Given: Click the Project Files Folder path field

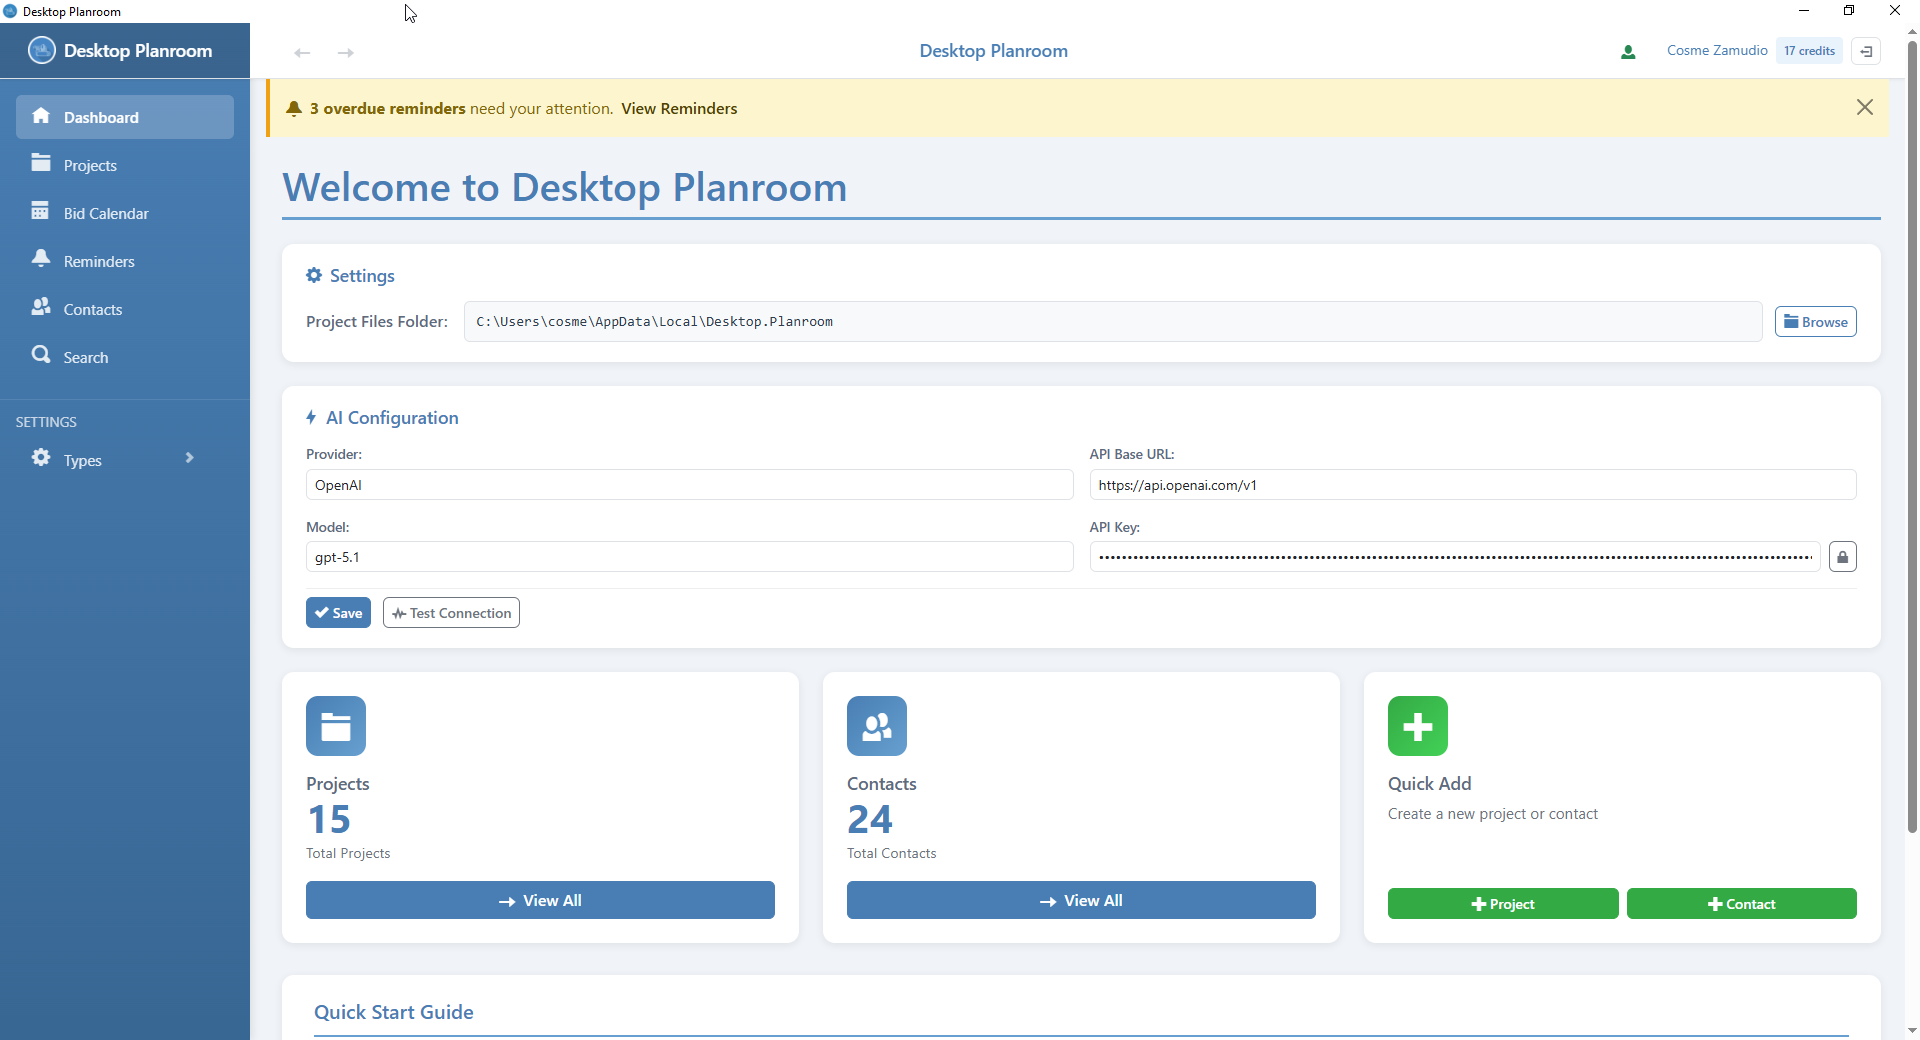Looking at the screenshot, I should coord(1112,321).
